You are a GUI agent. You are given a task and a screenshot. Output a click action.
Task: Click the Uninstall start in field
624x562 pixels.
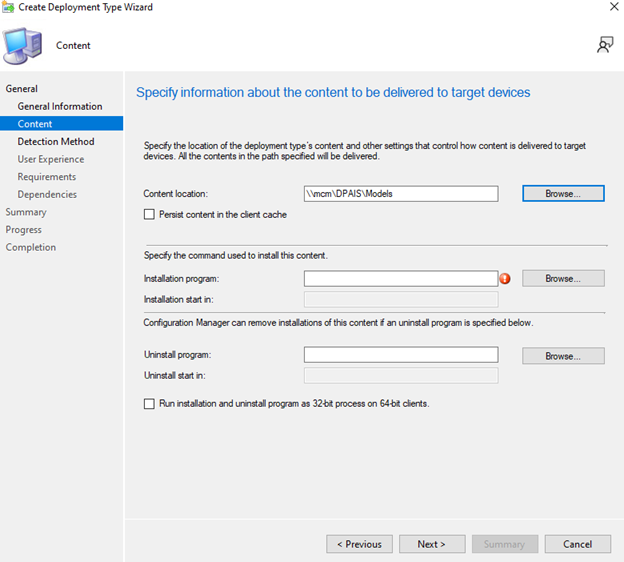point(401,375)
